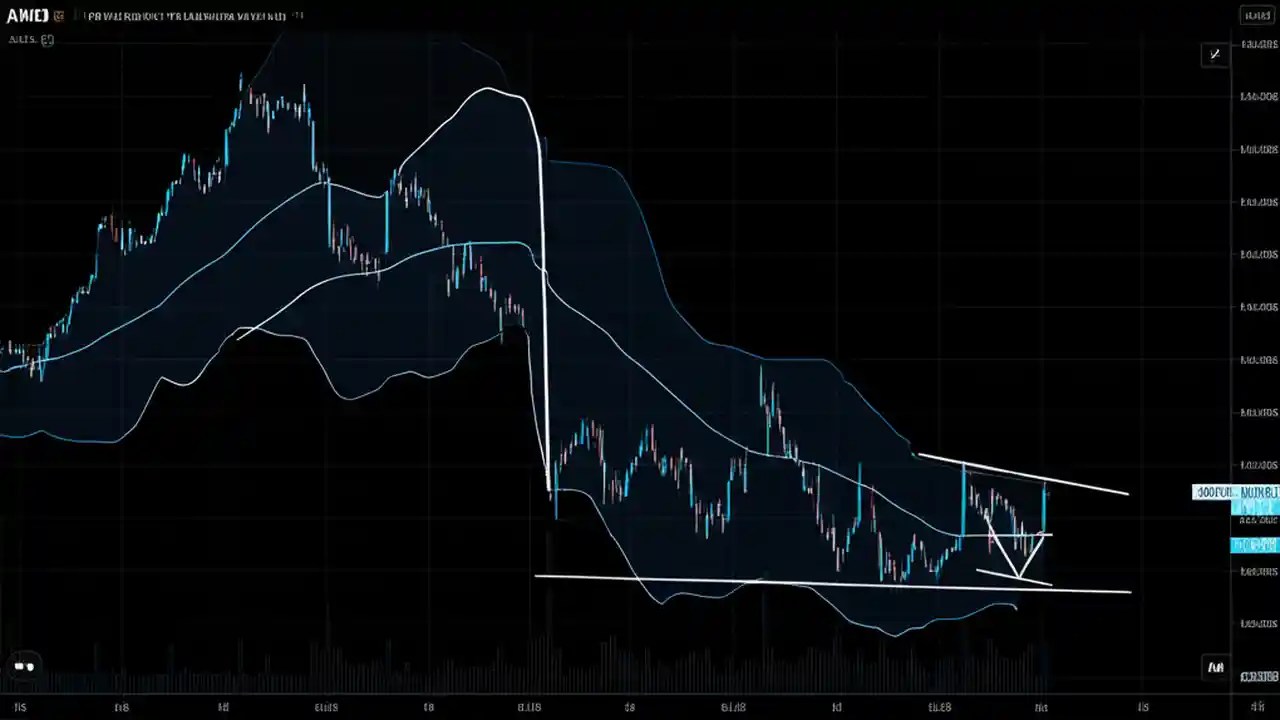The image size is (1280, 720).
Task: Select the two-dot drawing tool bottom left
Action: click(x=22, y=665)
